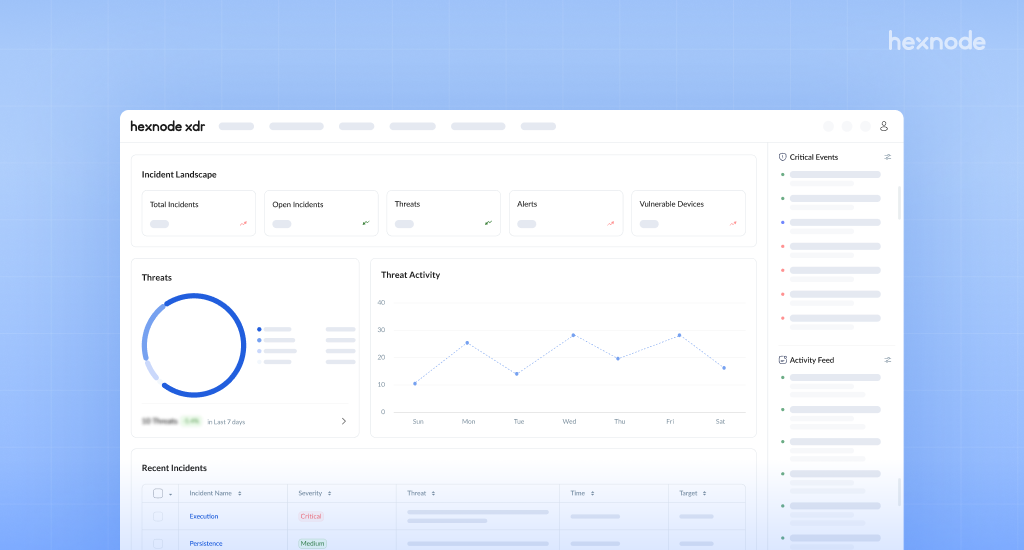Click the trend icon in the Threats card
The image size is (1024, 550).
[x=488, y=223]
